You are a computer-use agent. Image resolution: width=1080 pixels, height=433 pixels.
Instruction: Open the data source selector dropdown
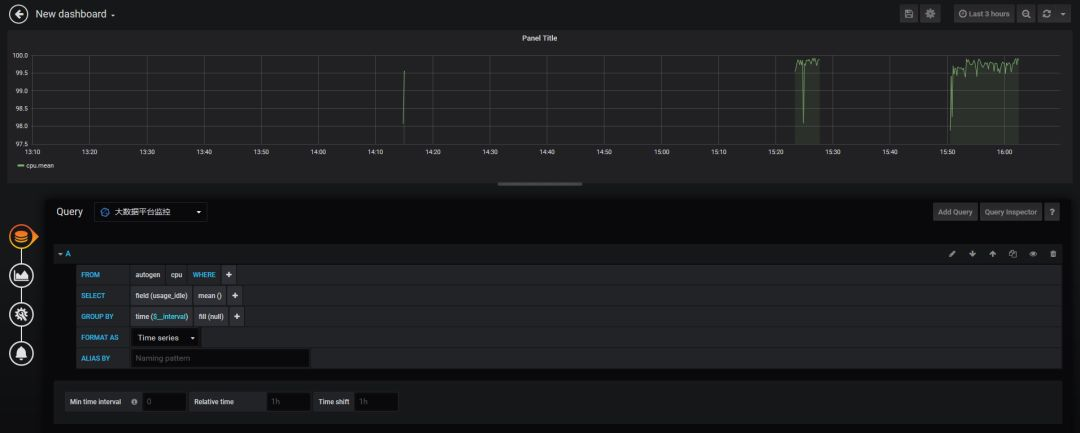151,212
